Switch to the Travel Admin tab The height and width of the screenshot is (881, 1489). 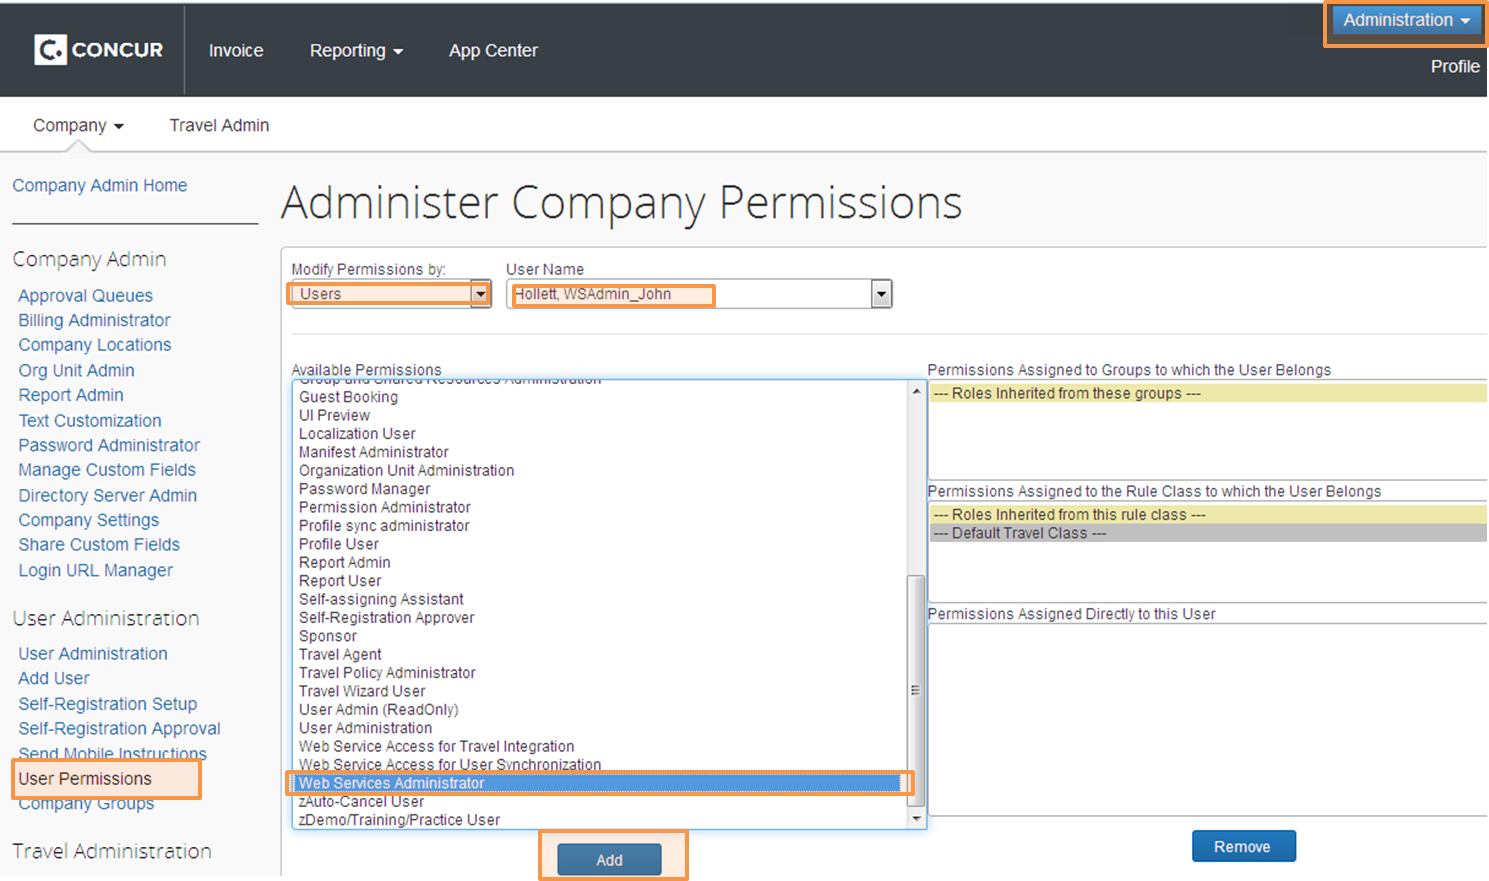pyautogui.click(x=219, y=126)
